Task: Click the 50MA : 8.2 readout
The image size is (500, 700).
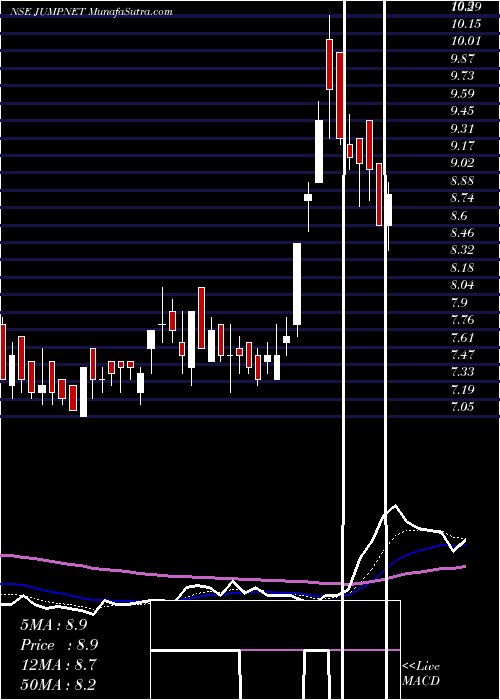Action: click(x=58, y=685)
